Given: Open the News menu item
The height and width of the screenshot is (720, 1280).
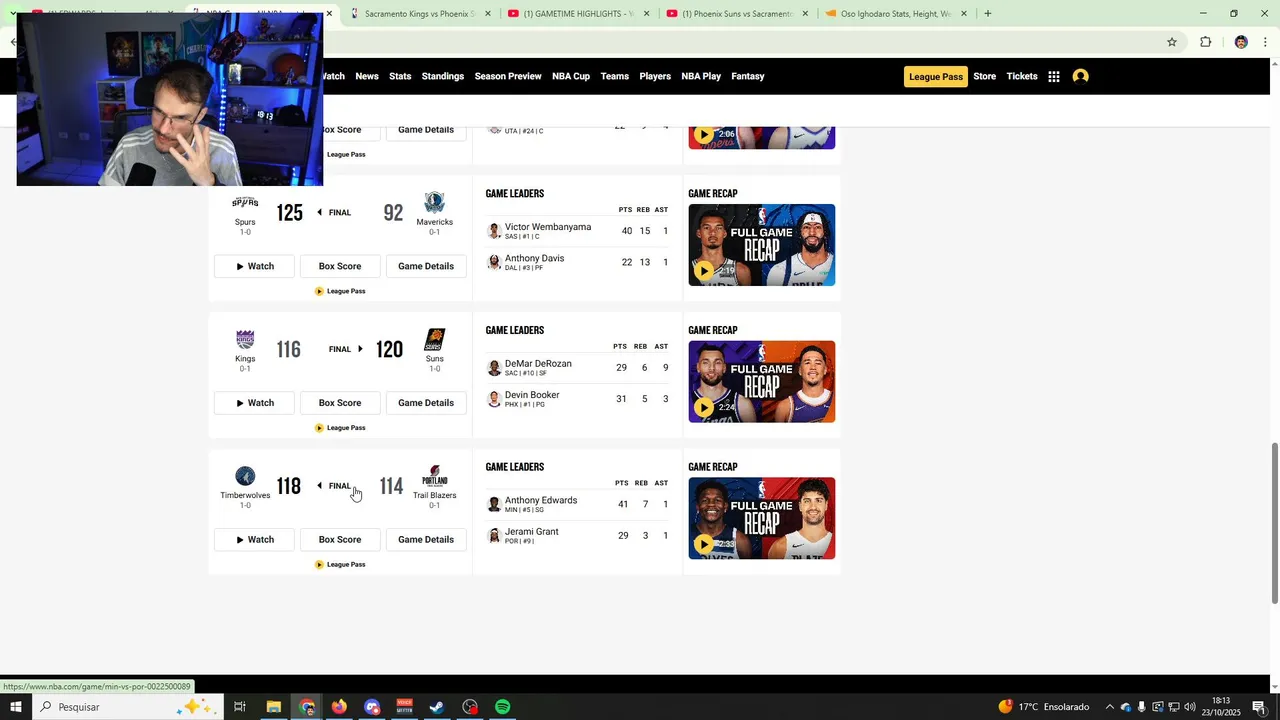Looking at the screenshot, I should 367,76.
